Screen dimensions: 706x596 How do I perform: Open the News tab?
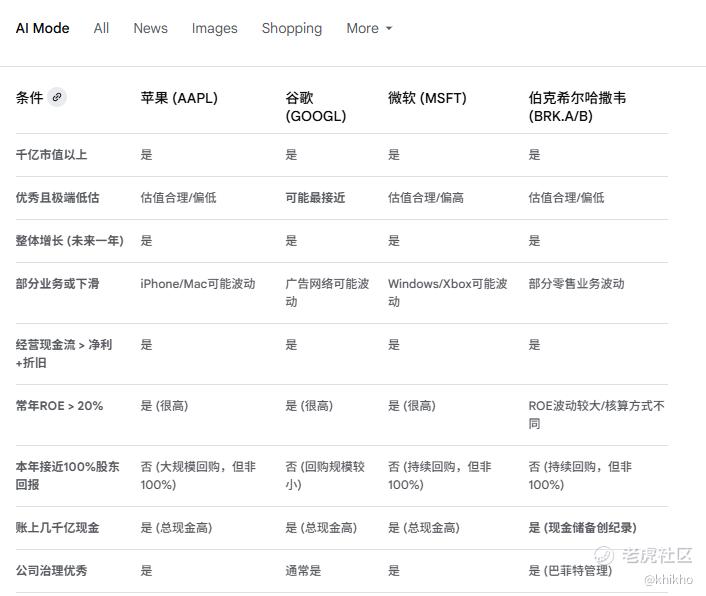(150, 28)
